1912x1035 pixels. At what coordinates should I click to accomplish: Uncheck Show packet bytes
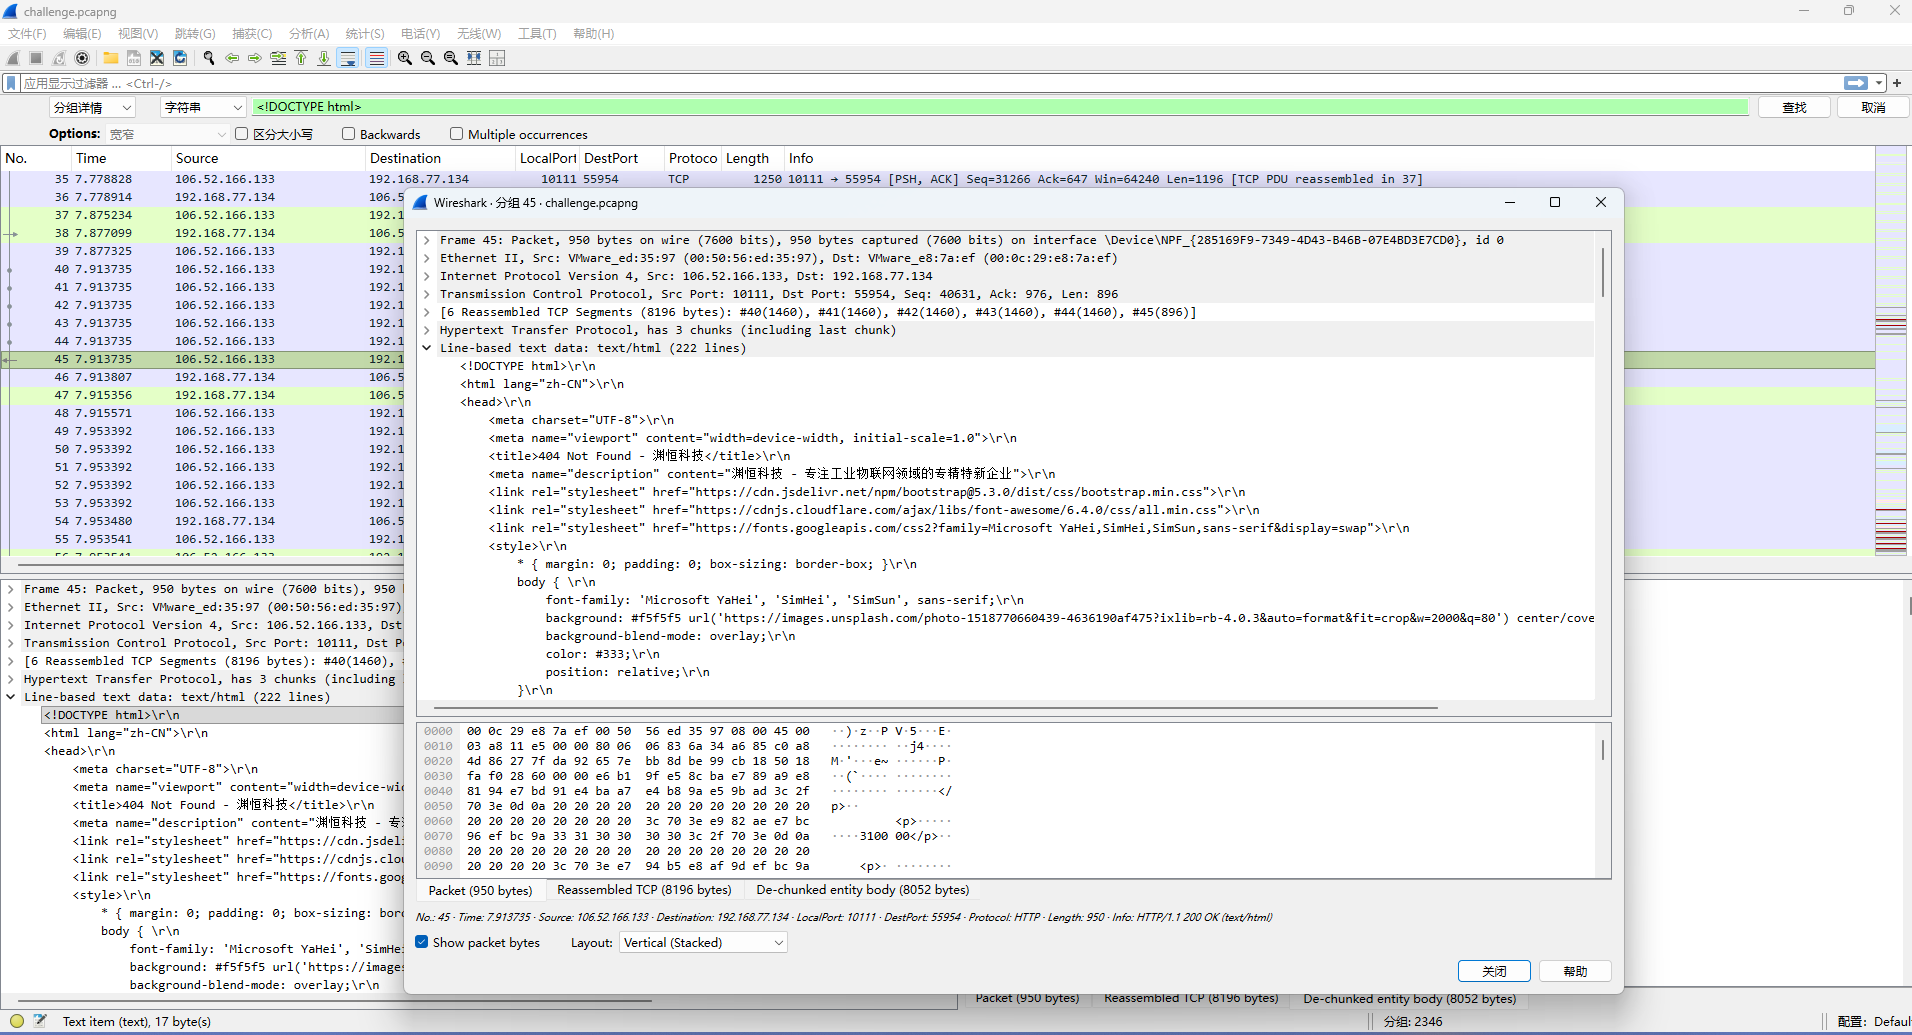422,942
